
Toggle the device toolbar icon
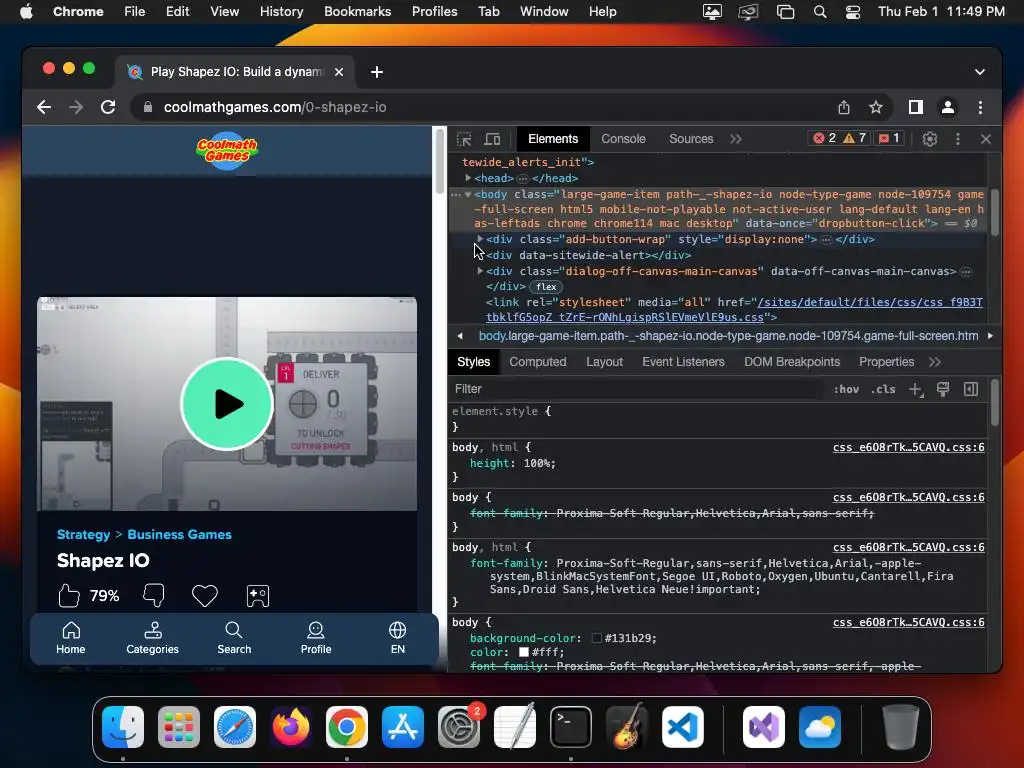pyautogui.click(x=492, y=139)
